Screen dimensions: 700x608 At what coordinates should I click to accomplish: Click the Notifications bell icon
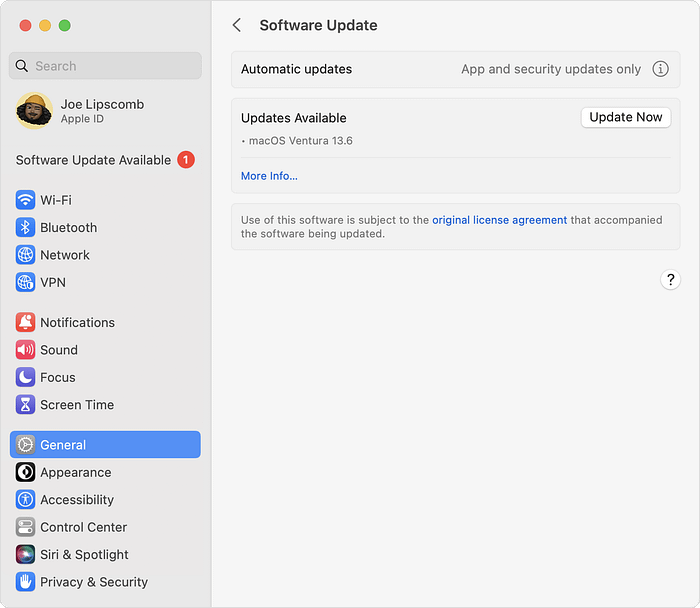pos(25,322)
